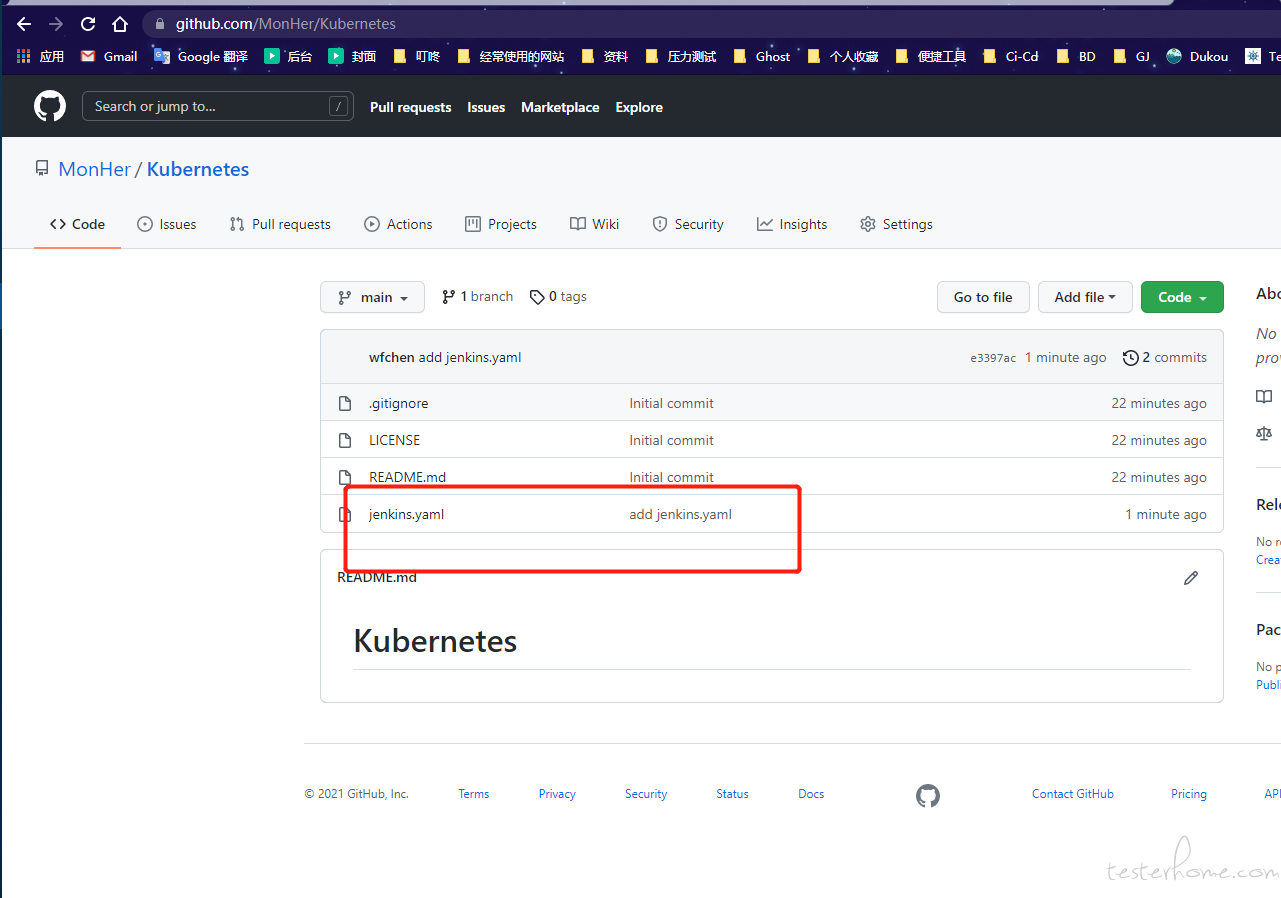
Task: Open the apps grid bookmark icon
Action: (x=24, y=56)
